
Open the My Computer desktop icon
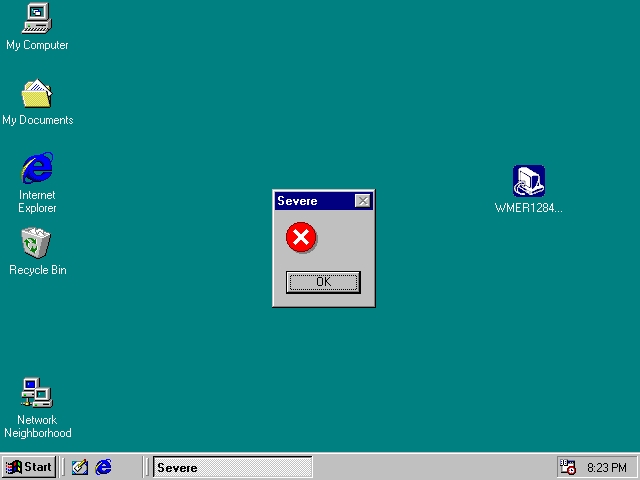click(37, 19)
